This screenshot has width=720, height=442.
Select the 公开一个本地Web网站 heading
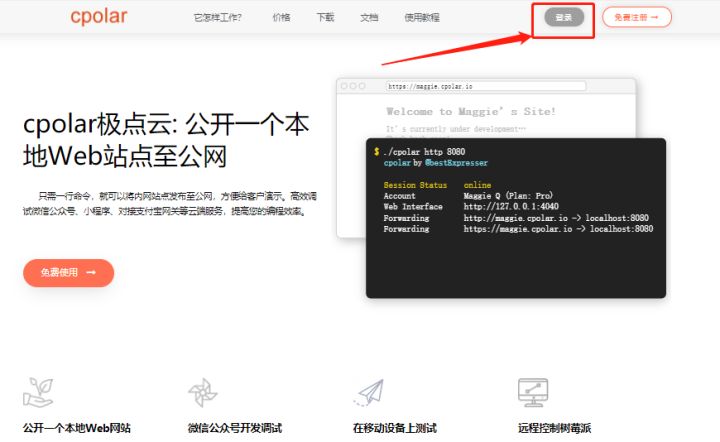(77, 428)
